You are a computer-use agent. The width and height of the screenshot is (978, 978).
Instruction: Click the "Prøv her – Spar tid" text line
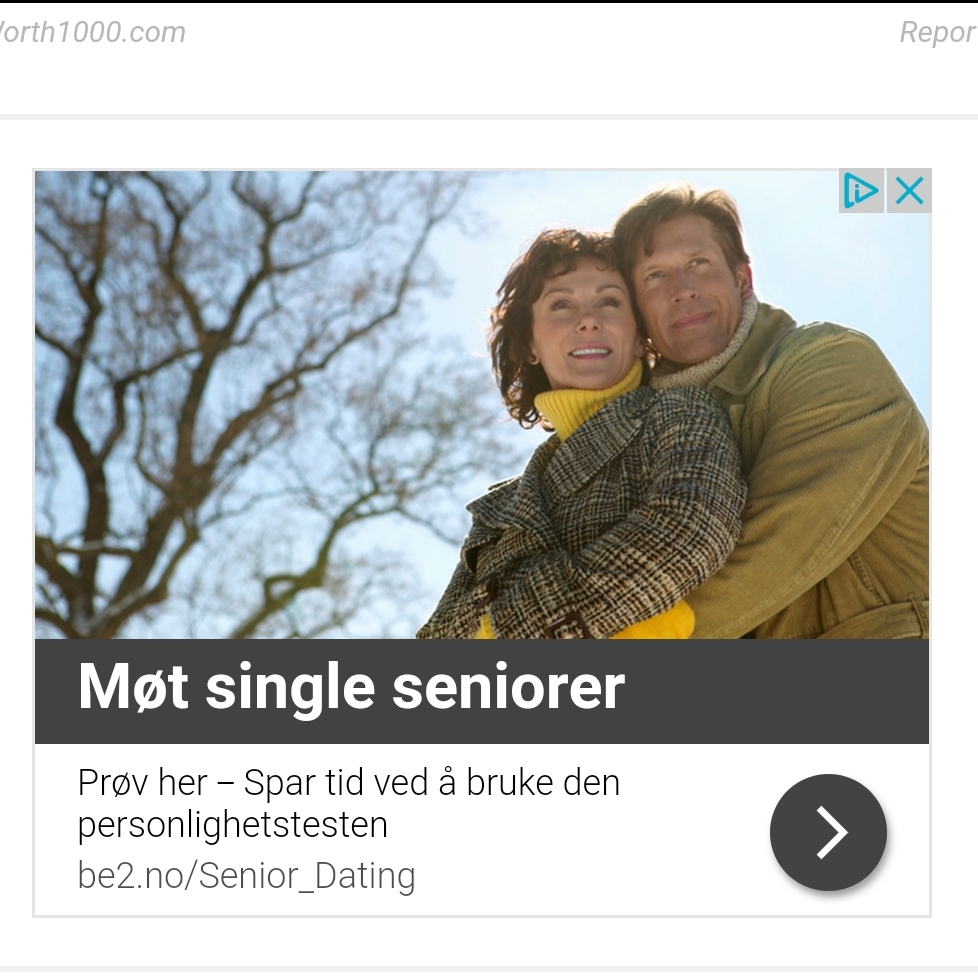tap(349, 782)
